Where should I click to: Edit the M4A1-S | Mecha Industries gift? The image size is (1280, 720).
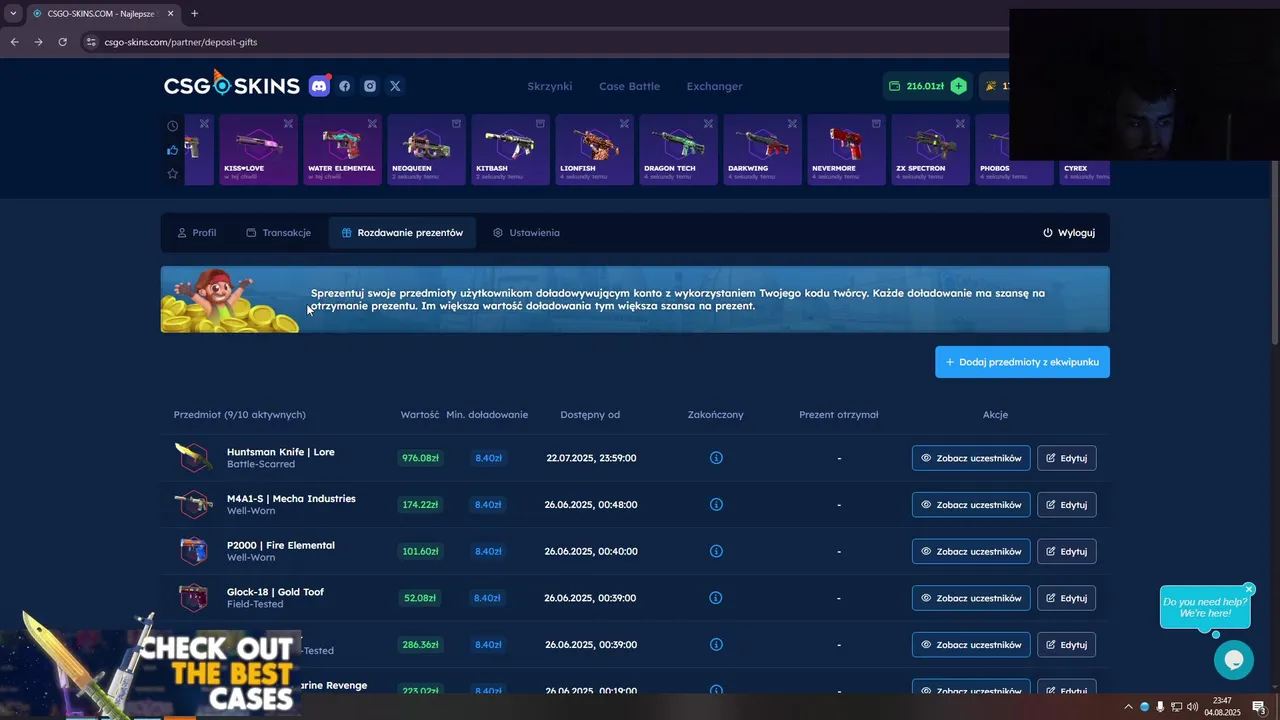pos(1066,505)
